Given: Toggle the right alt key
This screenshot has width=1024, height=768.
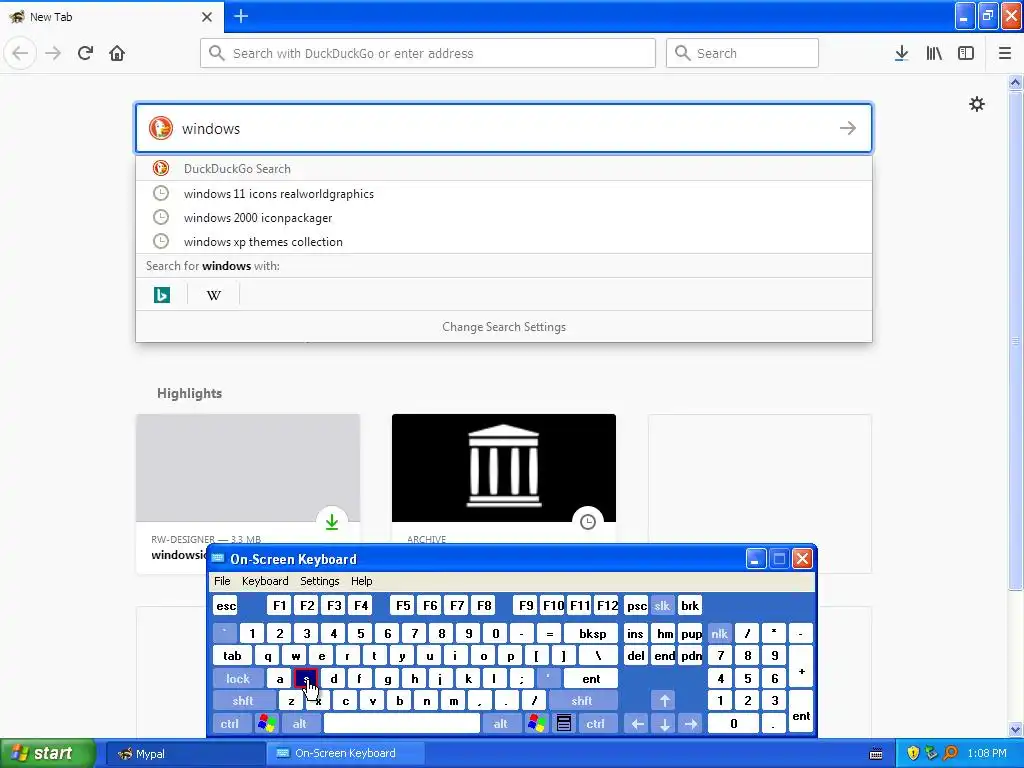Looking at the screenshot, I should [x=500, y=723].
